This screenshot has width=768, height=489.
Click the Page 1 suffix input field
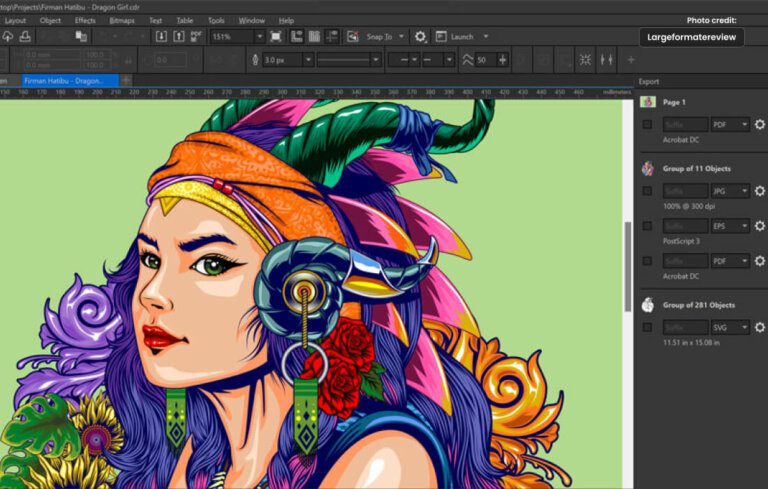click(685, 124)
